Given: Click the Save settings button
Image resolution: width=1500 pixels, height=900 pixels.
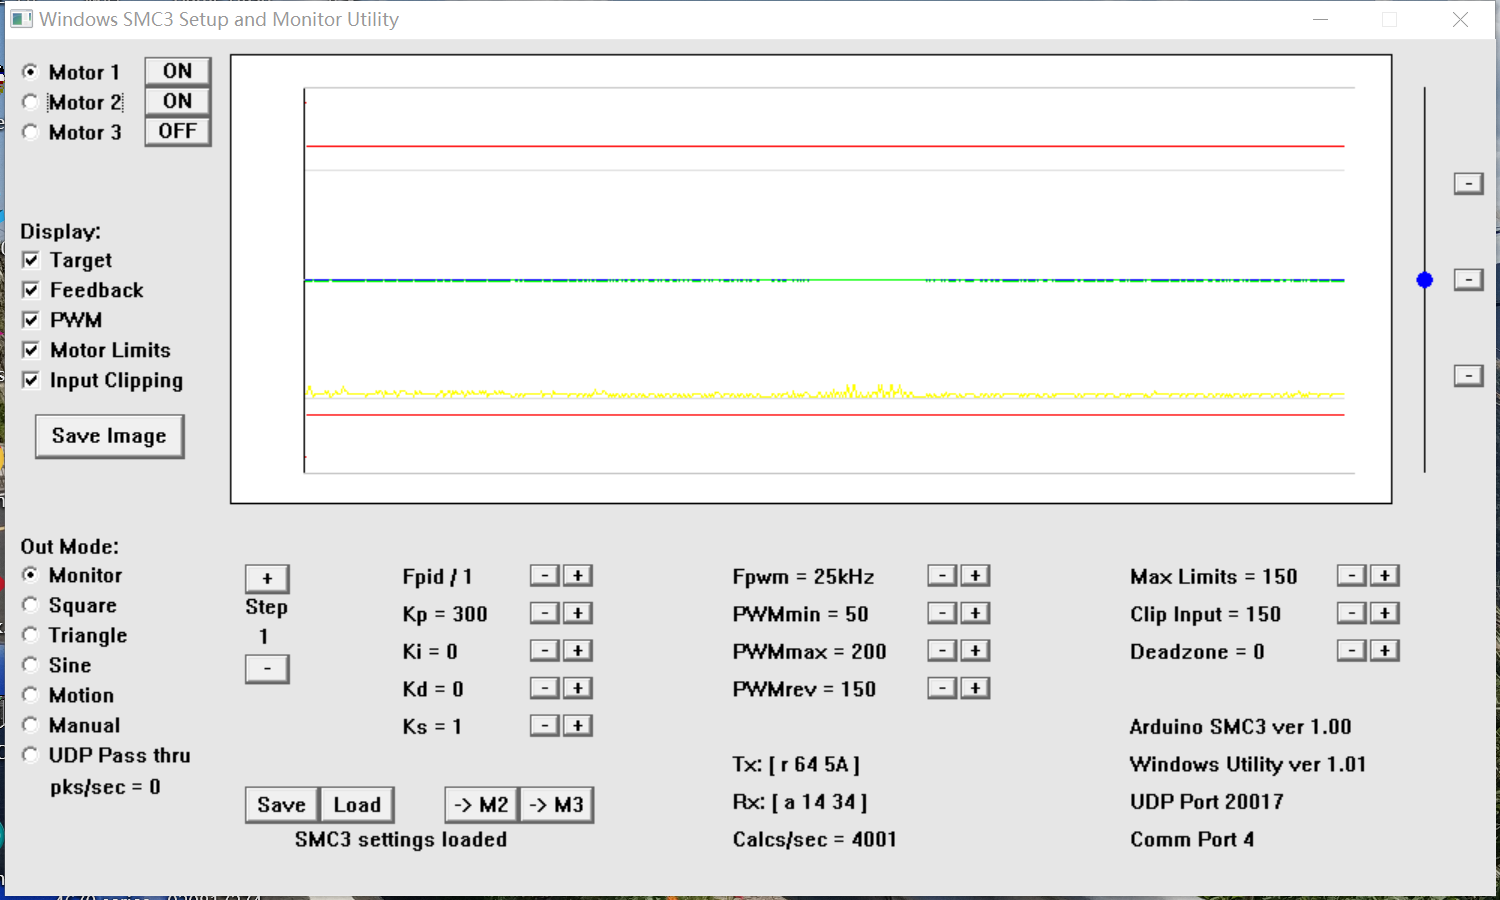Looking at the screenshot, I should 282,805.
